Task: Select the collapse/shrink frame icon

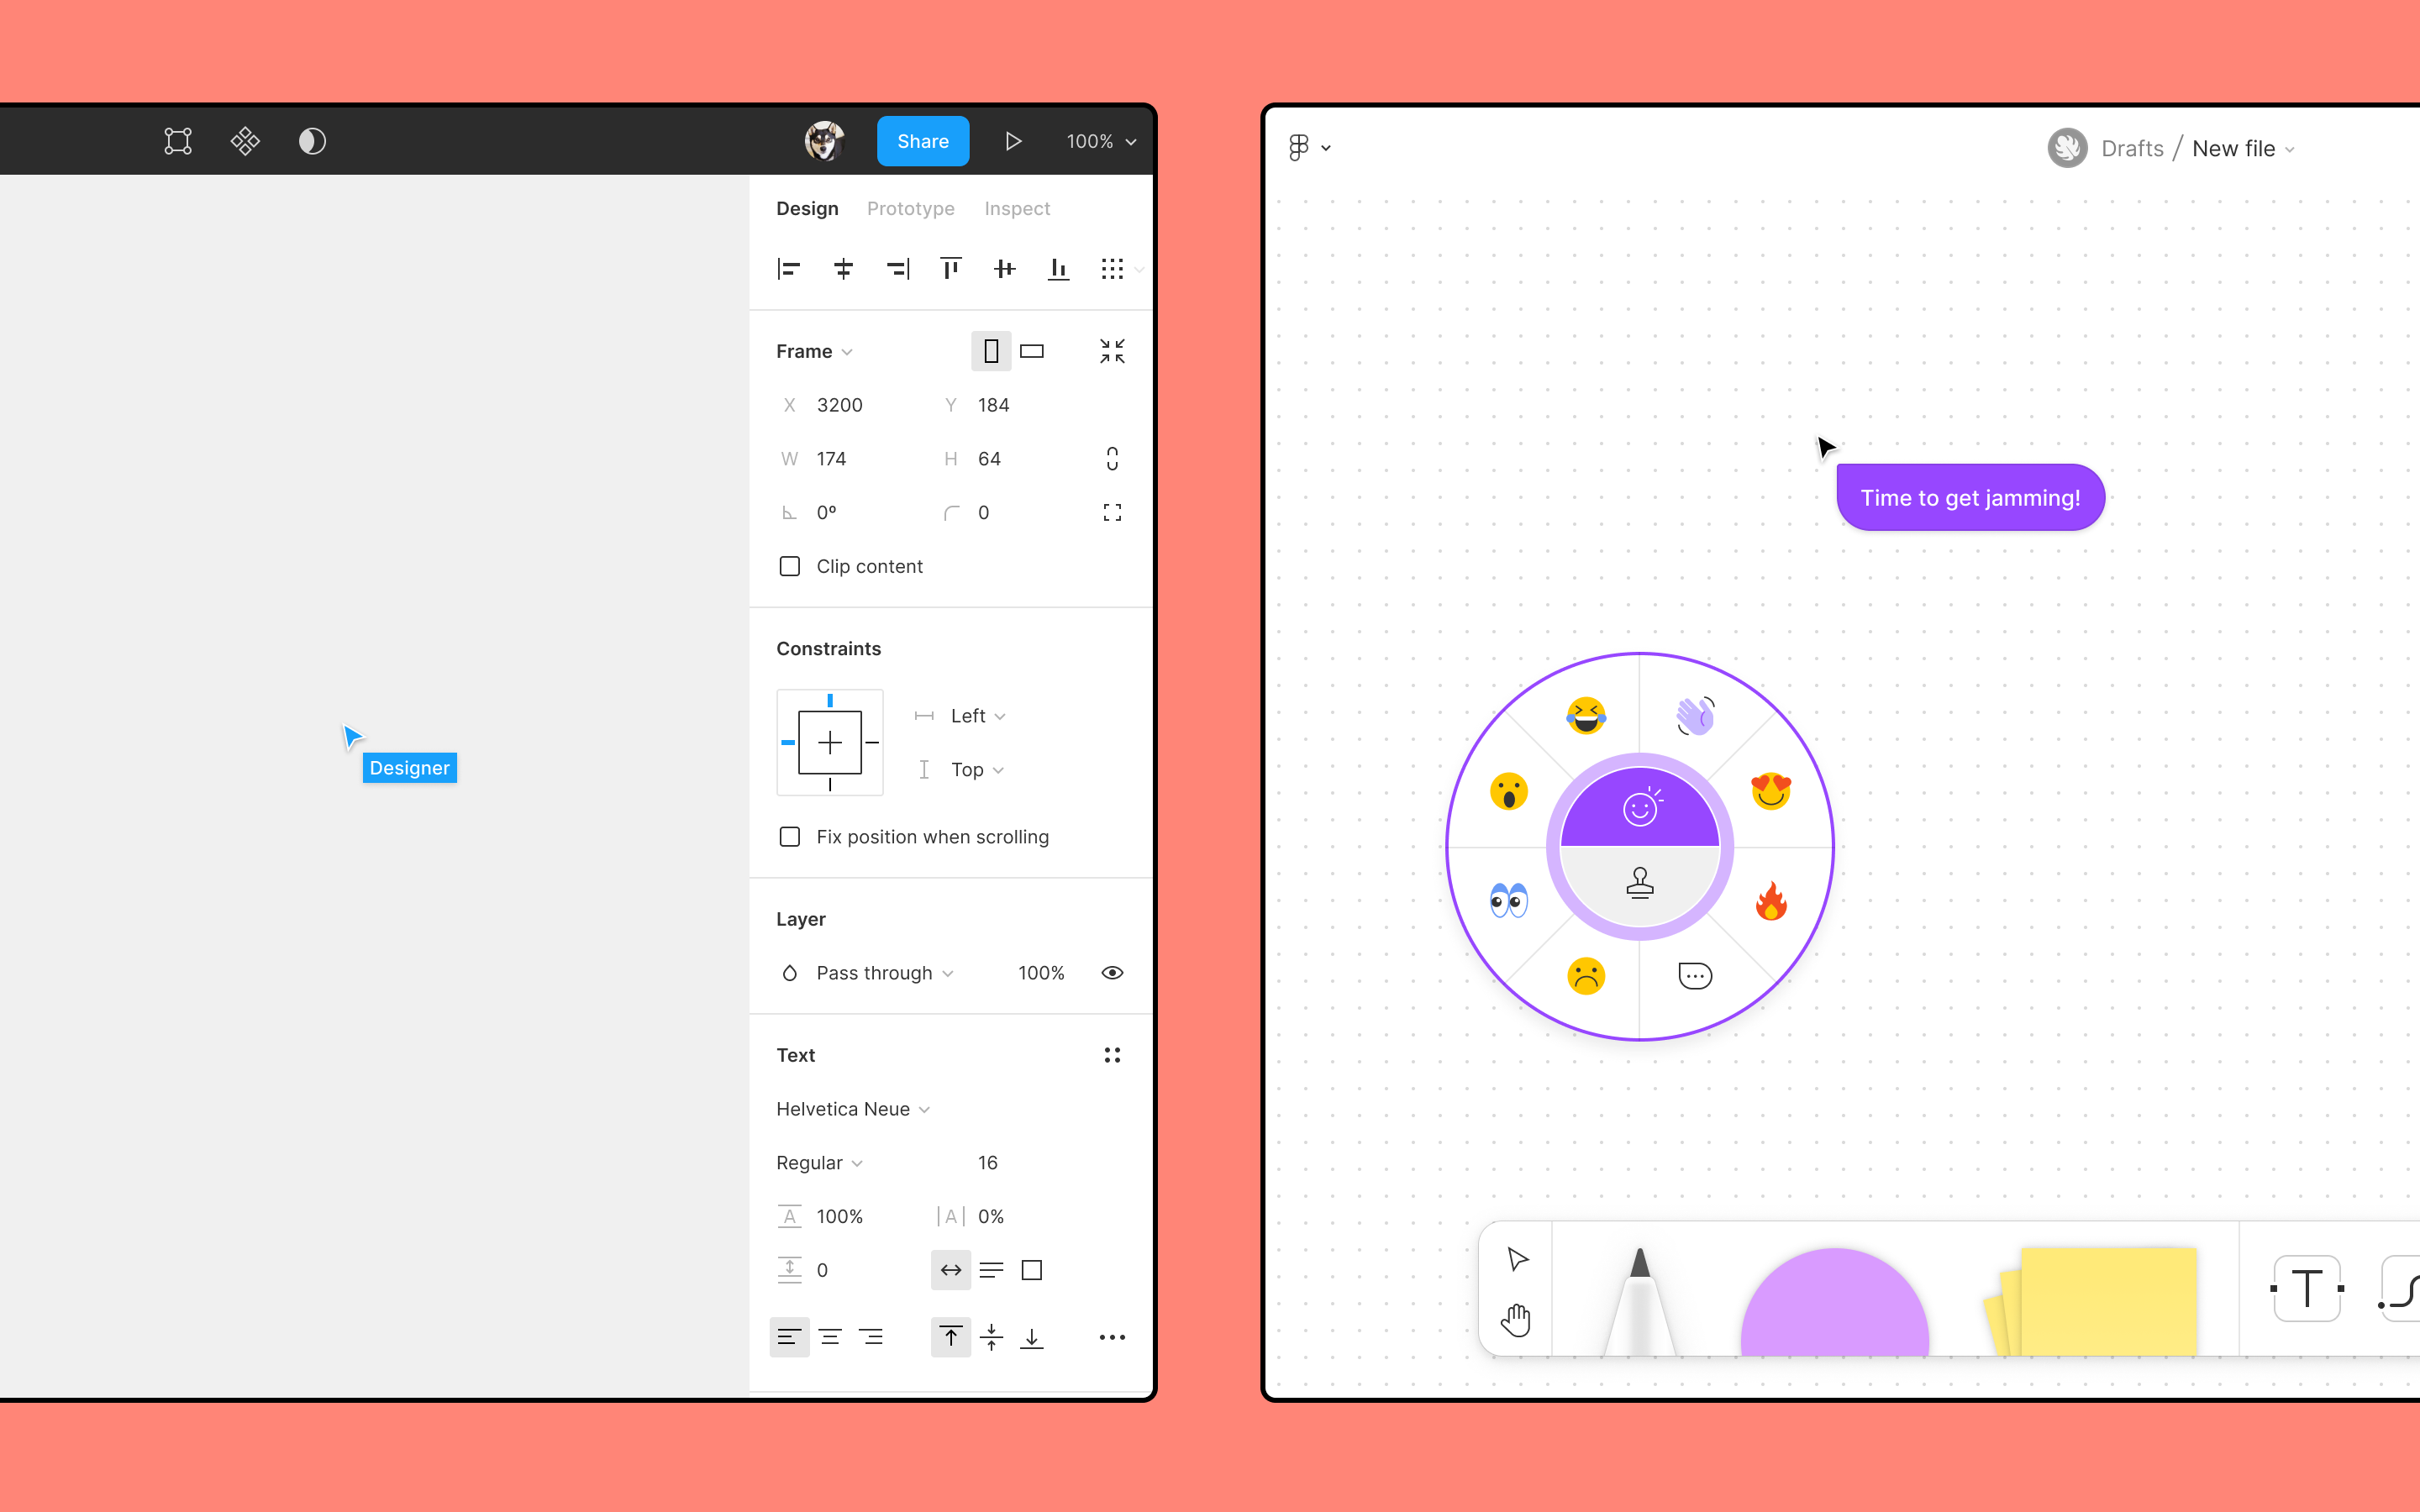Action: [x=1112, y=352]
